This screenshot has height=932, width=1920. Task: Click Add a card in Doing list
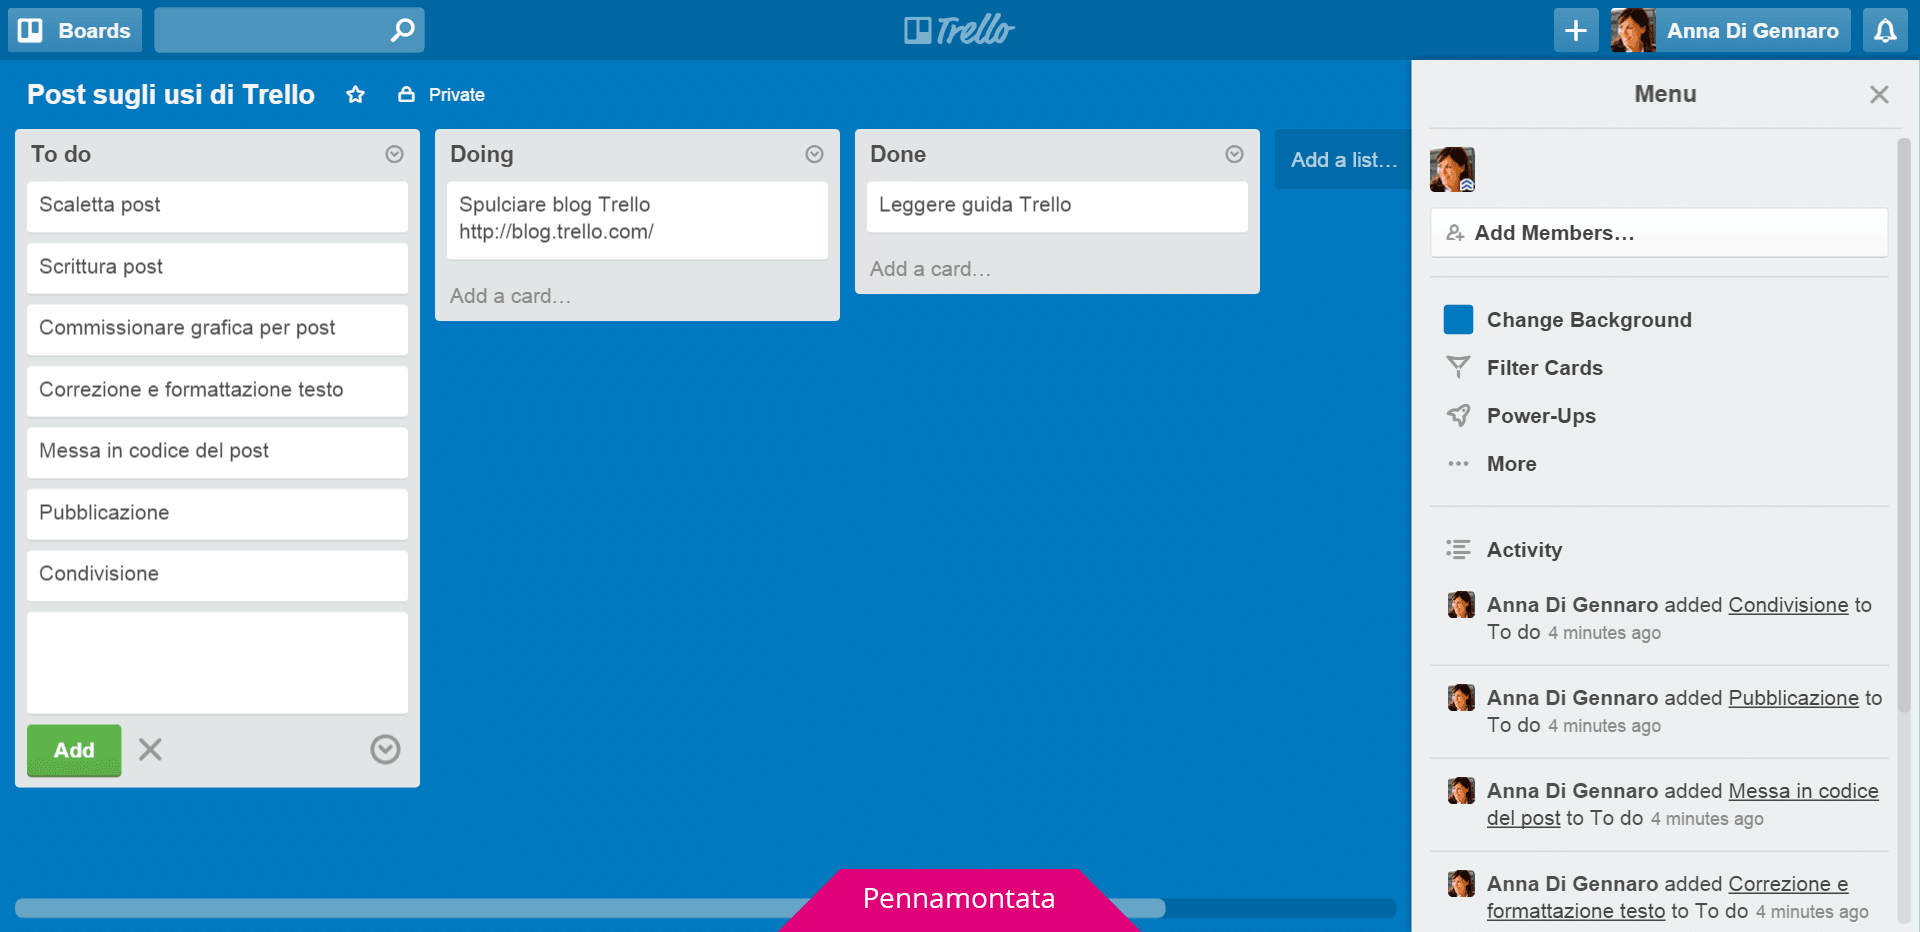pyautogui.click(x=510, y=296)
